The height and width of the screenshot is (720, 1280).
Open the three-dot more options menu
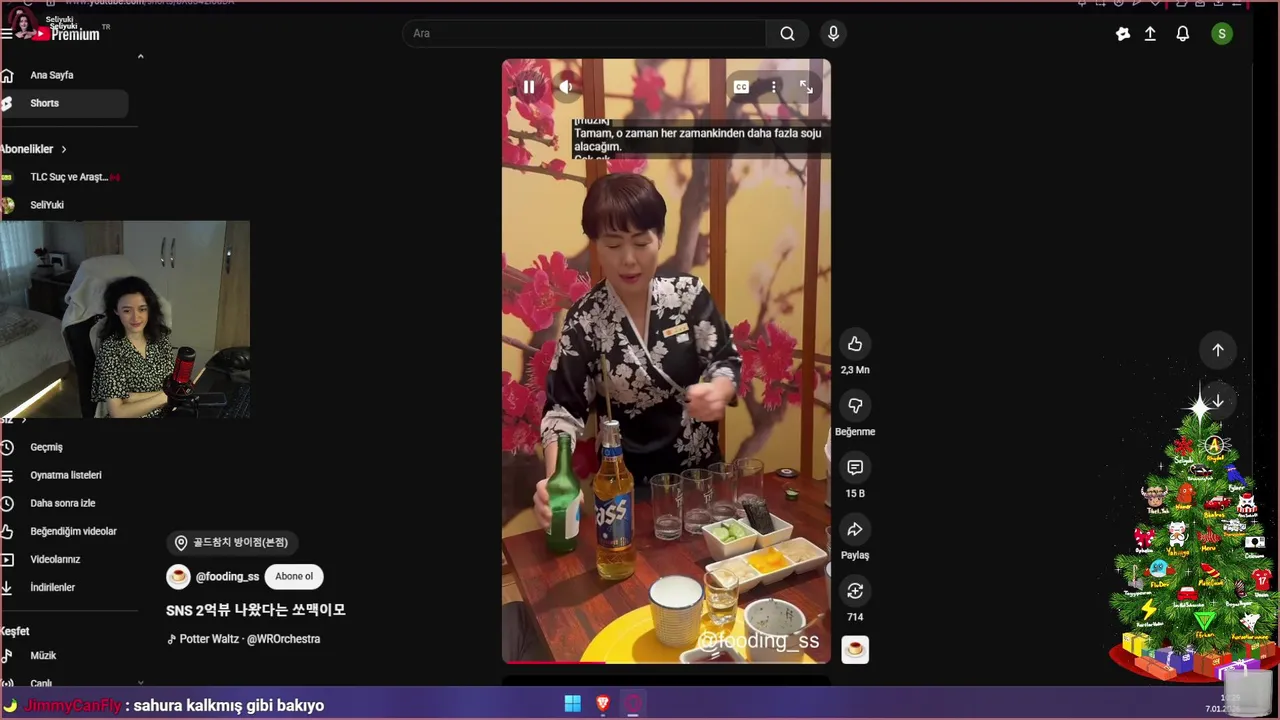pyautogui.click(x=773, y=87)
